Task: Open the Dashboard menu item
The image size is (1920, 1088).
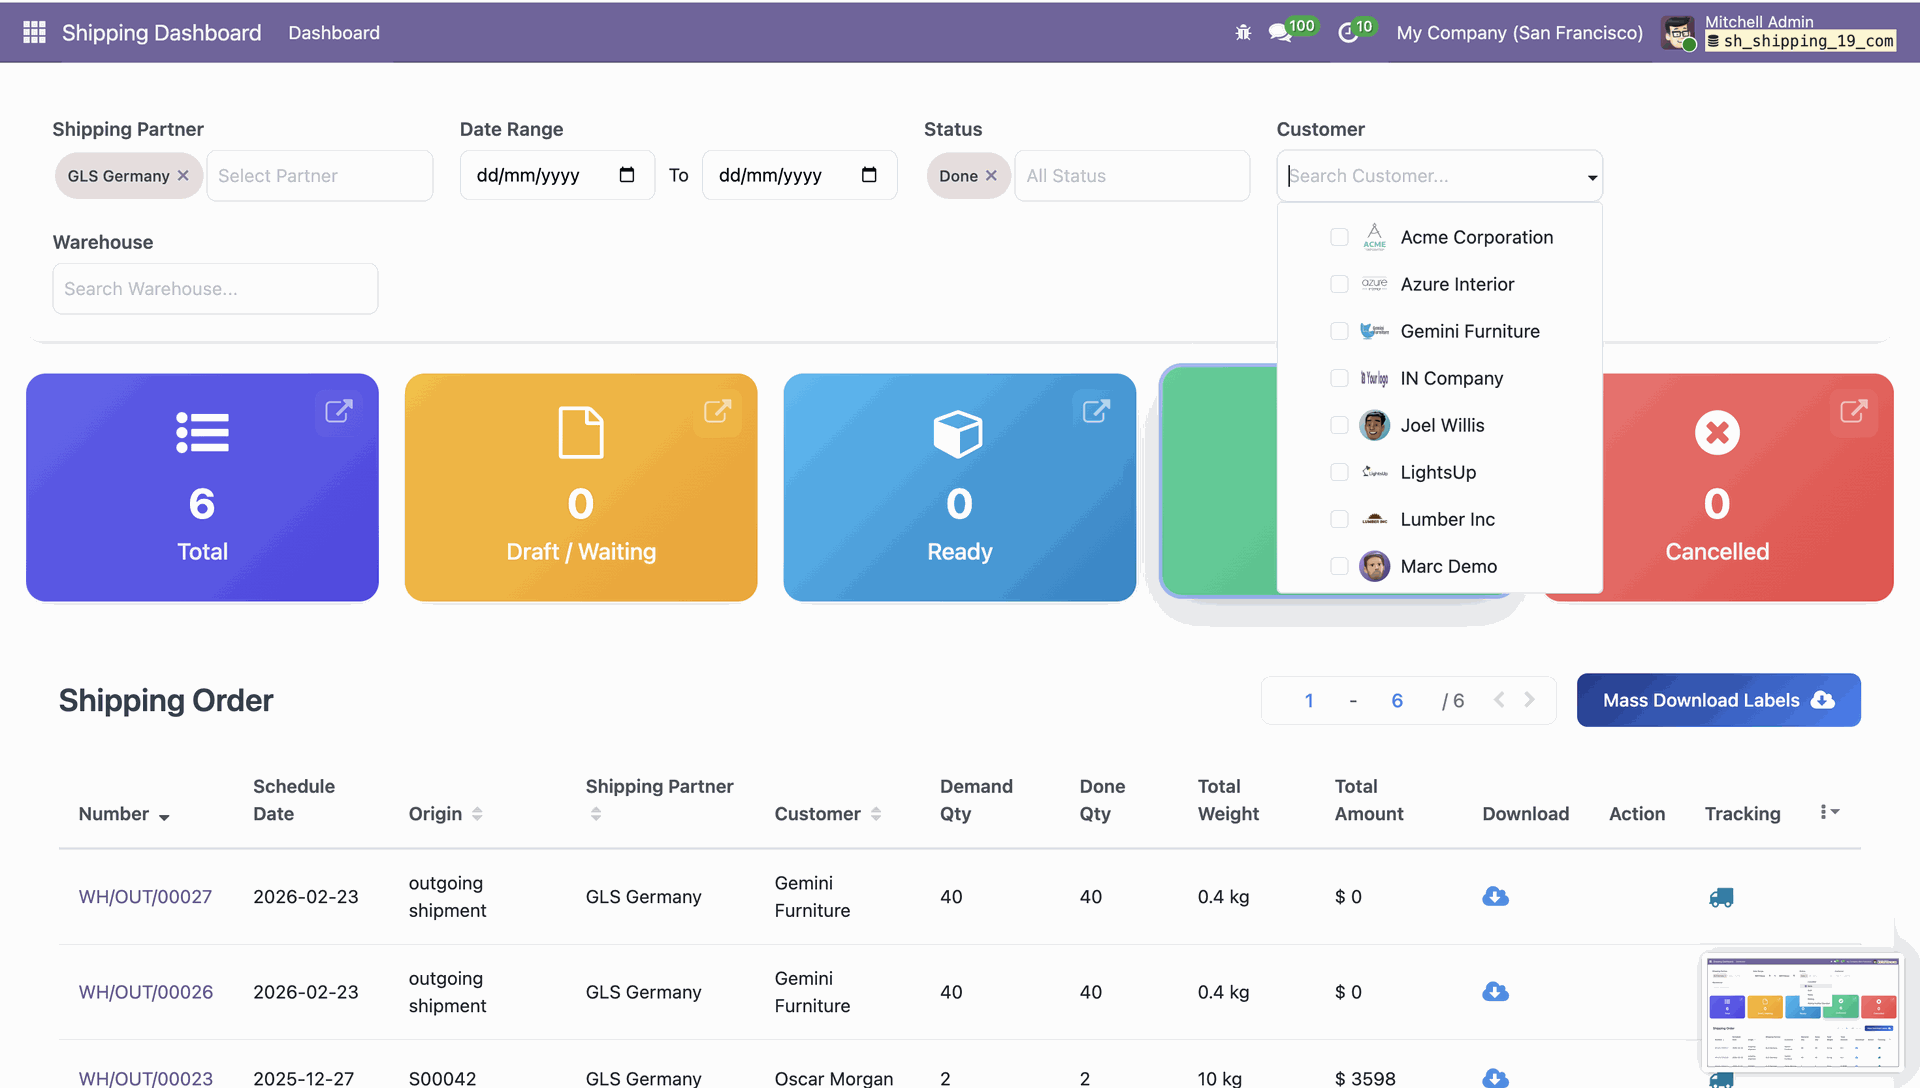Action: coord(334,33)
